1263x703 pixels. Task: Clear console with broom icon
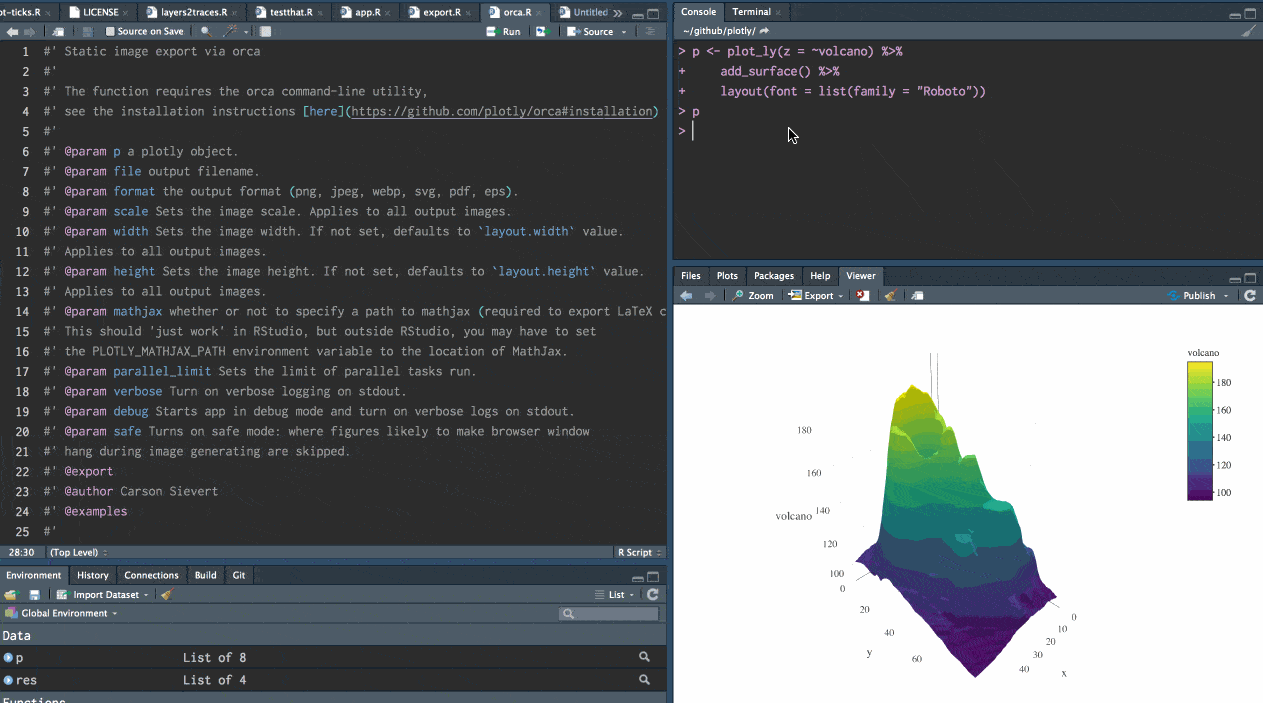coord(1248,31)
